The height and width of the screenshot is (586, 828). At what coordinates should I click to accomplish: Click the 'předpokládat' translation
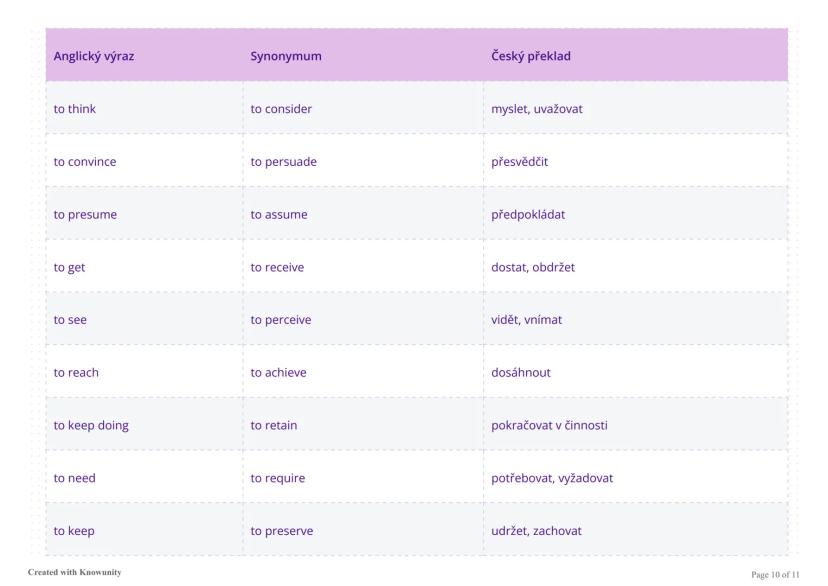(x=528, y=215)
